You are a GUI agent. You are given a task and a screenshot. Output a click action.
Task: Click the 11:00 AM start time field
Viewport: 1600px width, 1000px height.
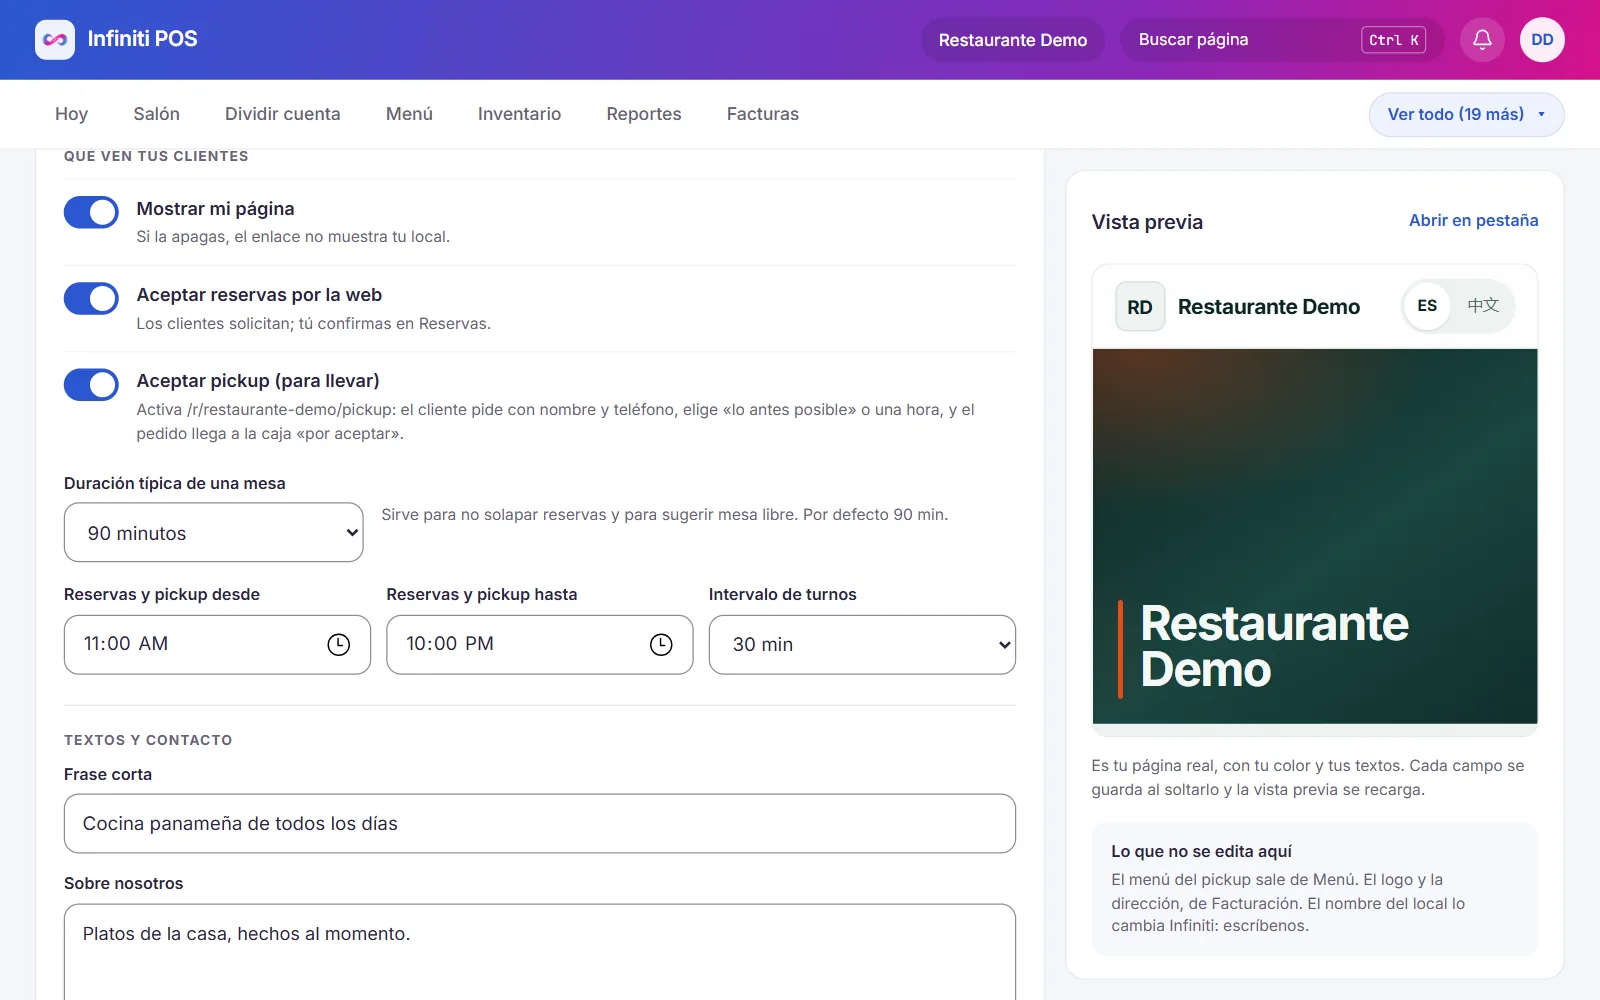(217, 645)
